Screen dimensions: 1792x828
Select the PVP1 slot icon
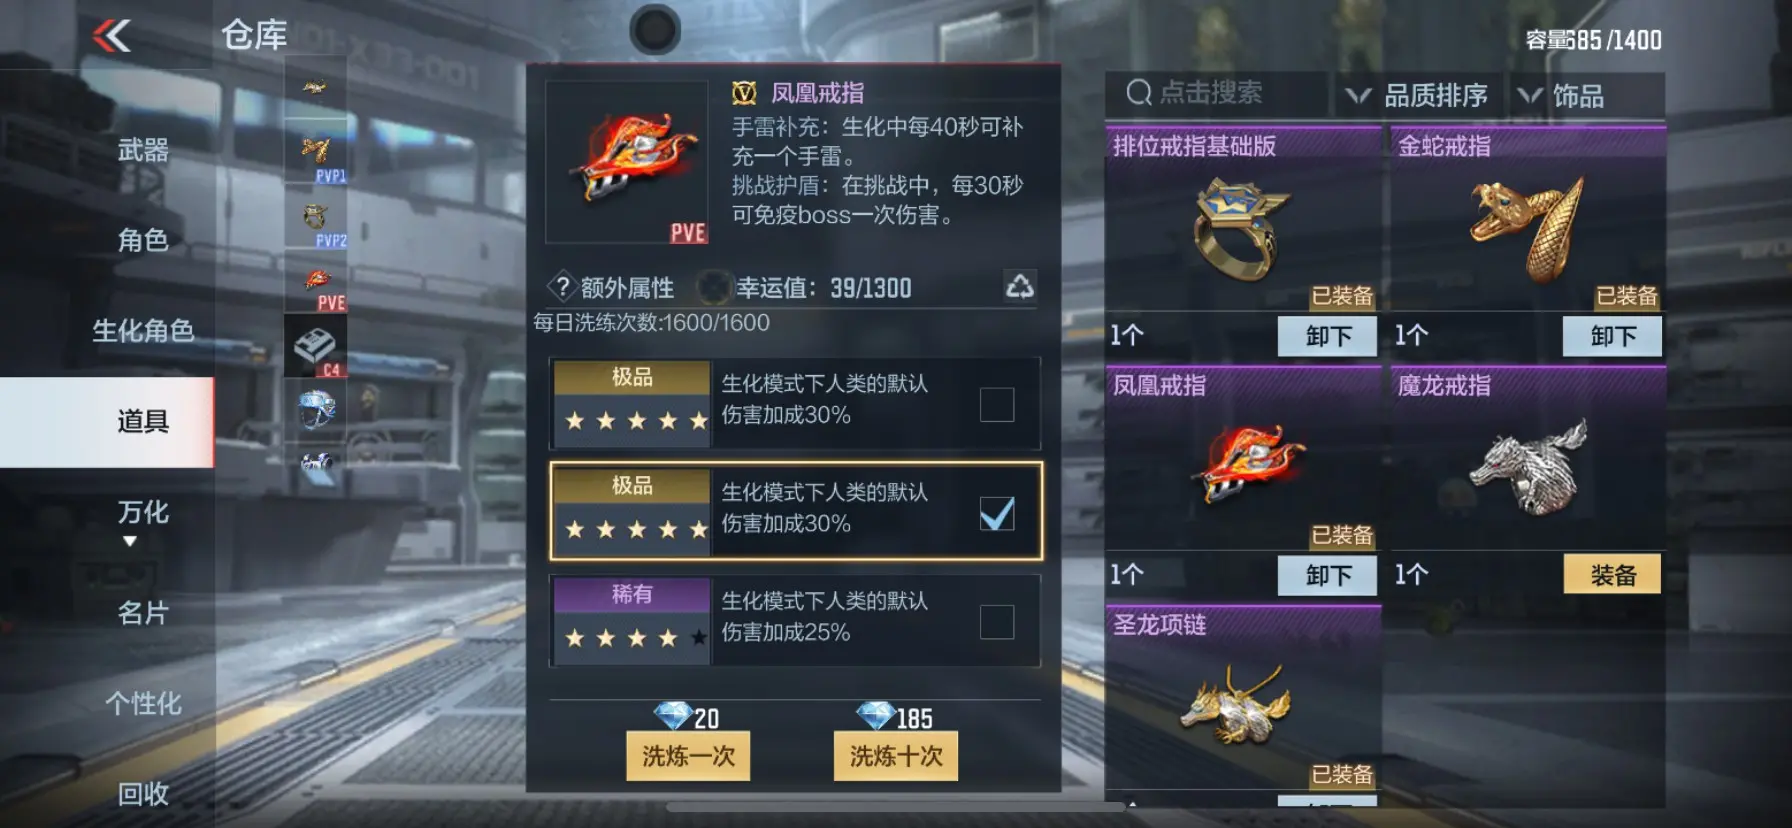316,155
